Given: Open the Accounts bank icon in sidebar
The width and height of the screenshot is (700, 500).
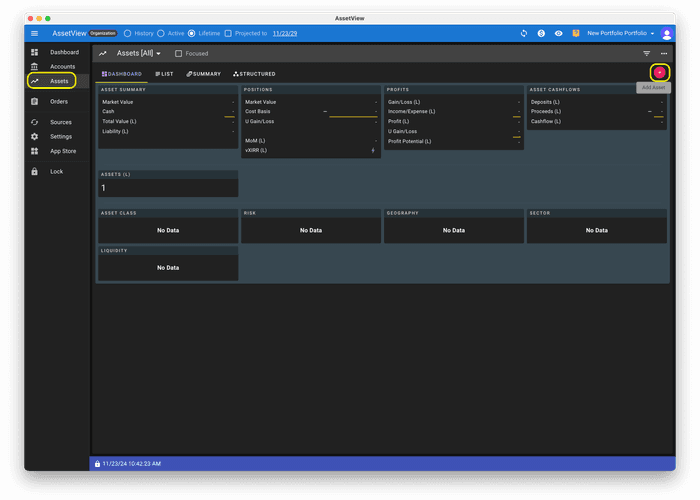Looking at the screenshot, I should [35, 66].
